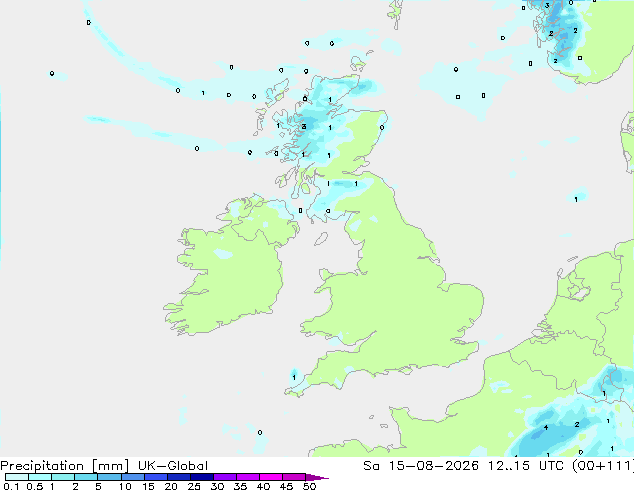
Task: Click the 'UK-Global' model name text
Action: pos(173,466)
